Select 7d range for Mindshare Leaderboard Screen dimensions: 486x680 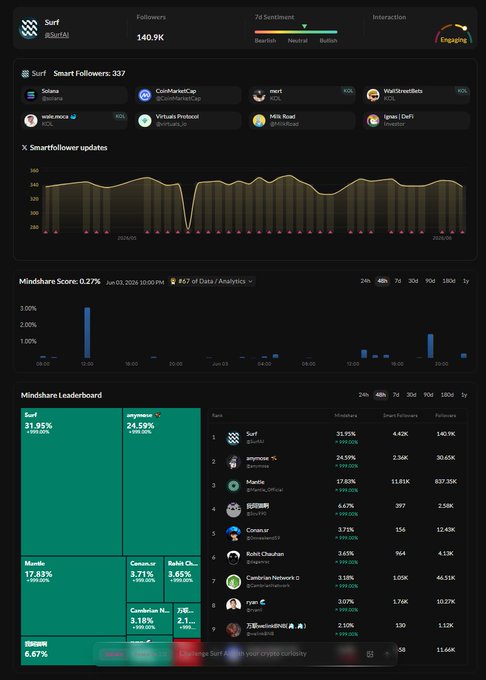coord(396,395)
